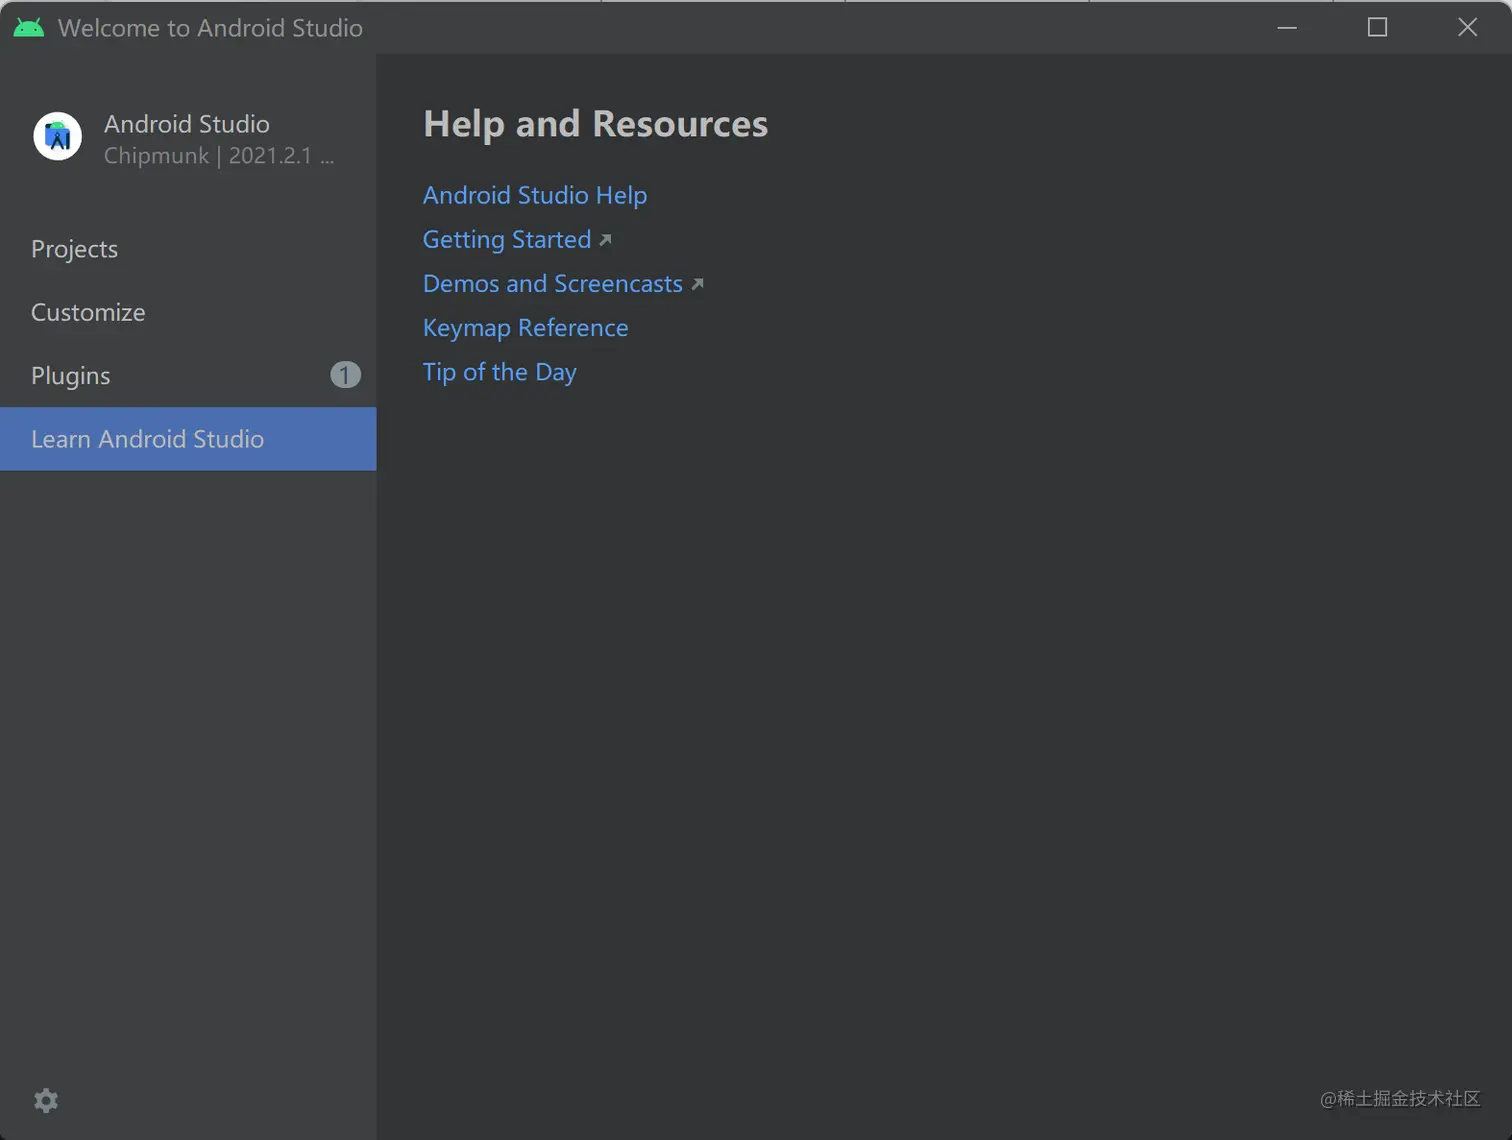Close the Welcome to Android Studio window

click(1467, 27)
